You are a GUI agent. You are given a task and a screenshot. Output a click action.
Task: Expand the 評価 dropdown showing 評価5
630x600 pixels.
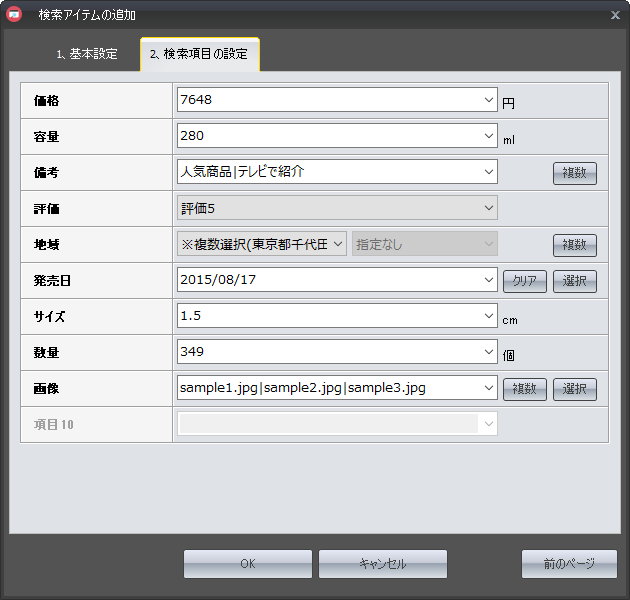pyautogui.click(x=488, y=208)
